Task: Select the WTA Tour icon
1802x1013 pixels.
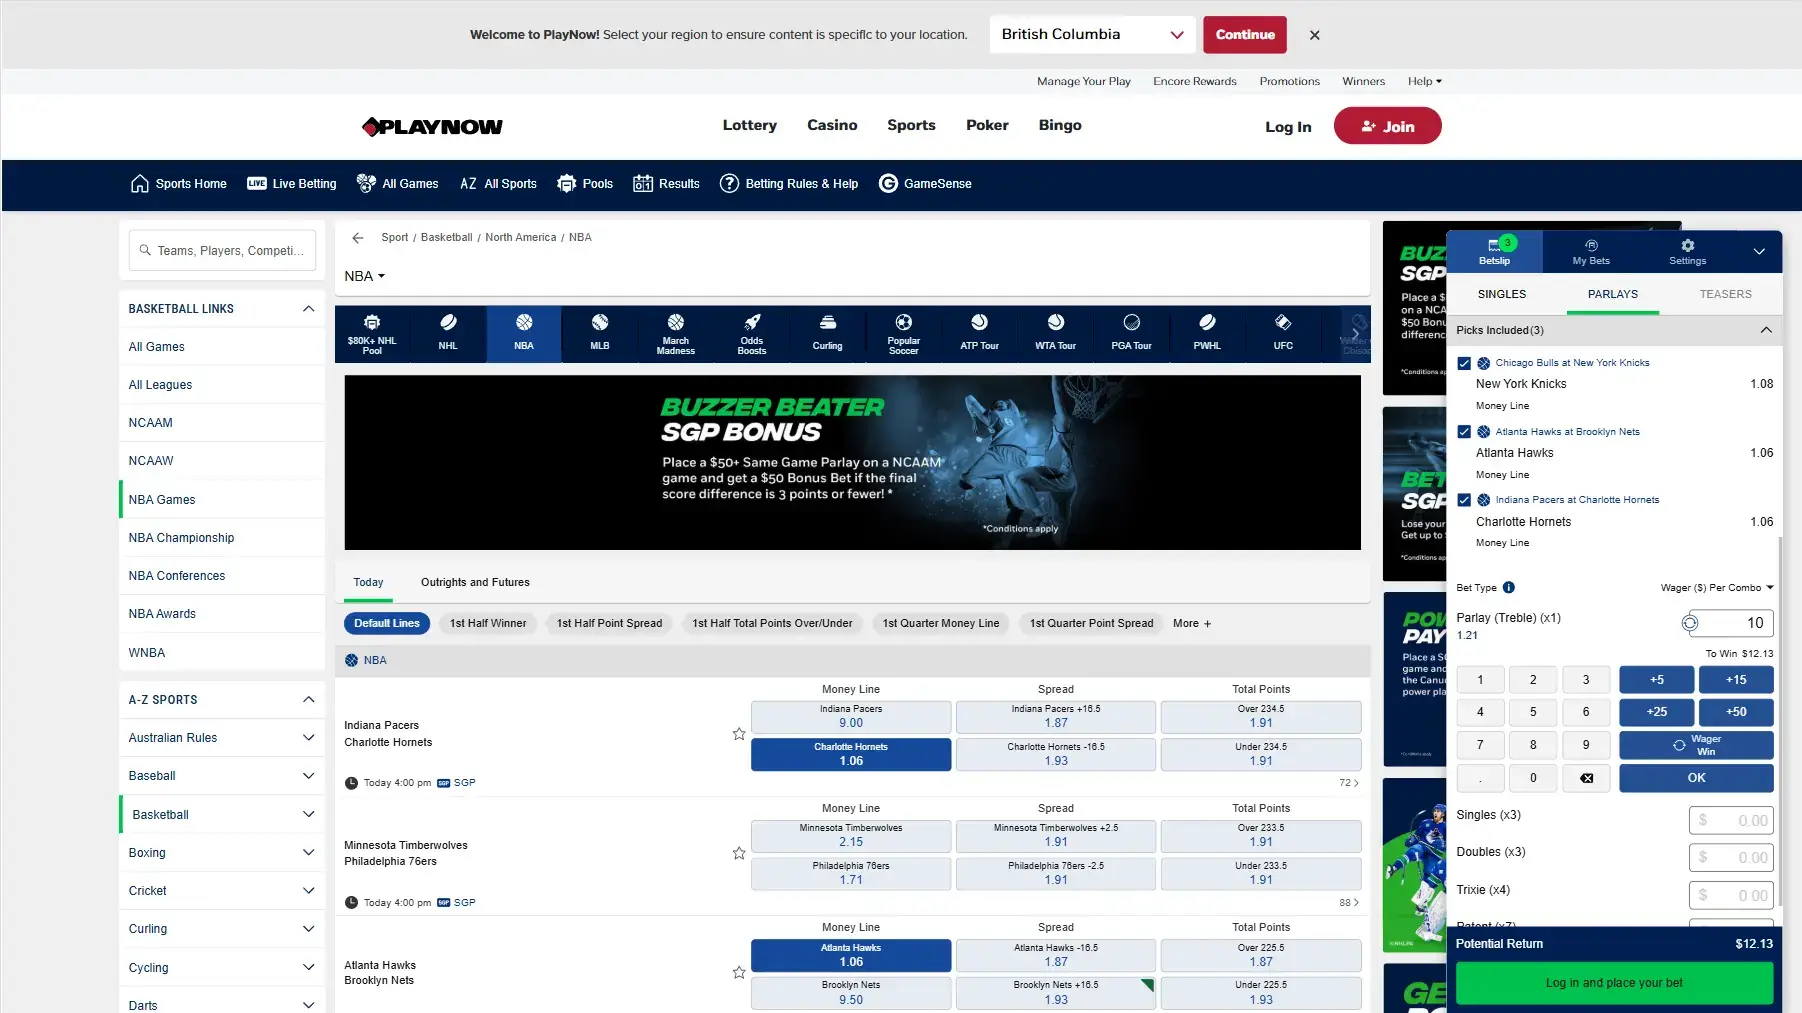Action: click(x=1056, y=334)
